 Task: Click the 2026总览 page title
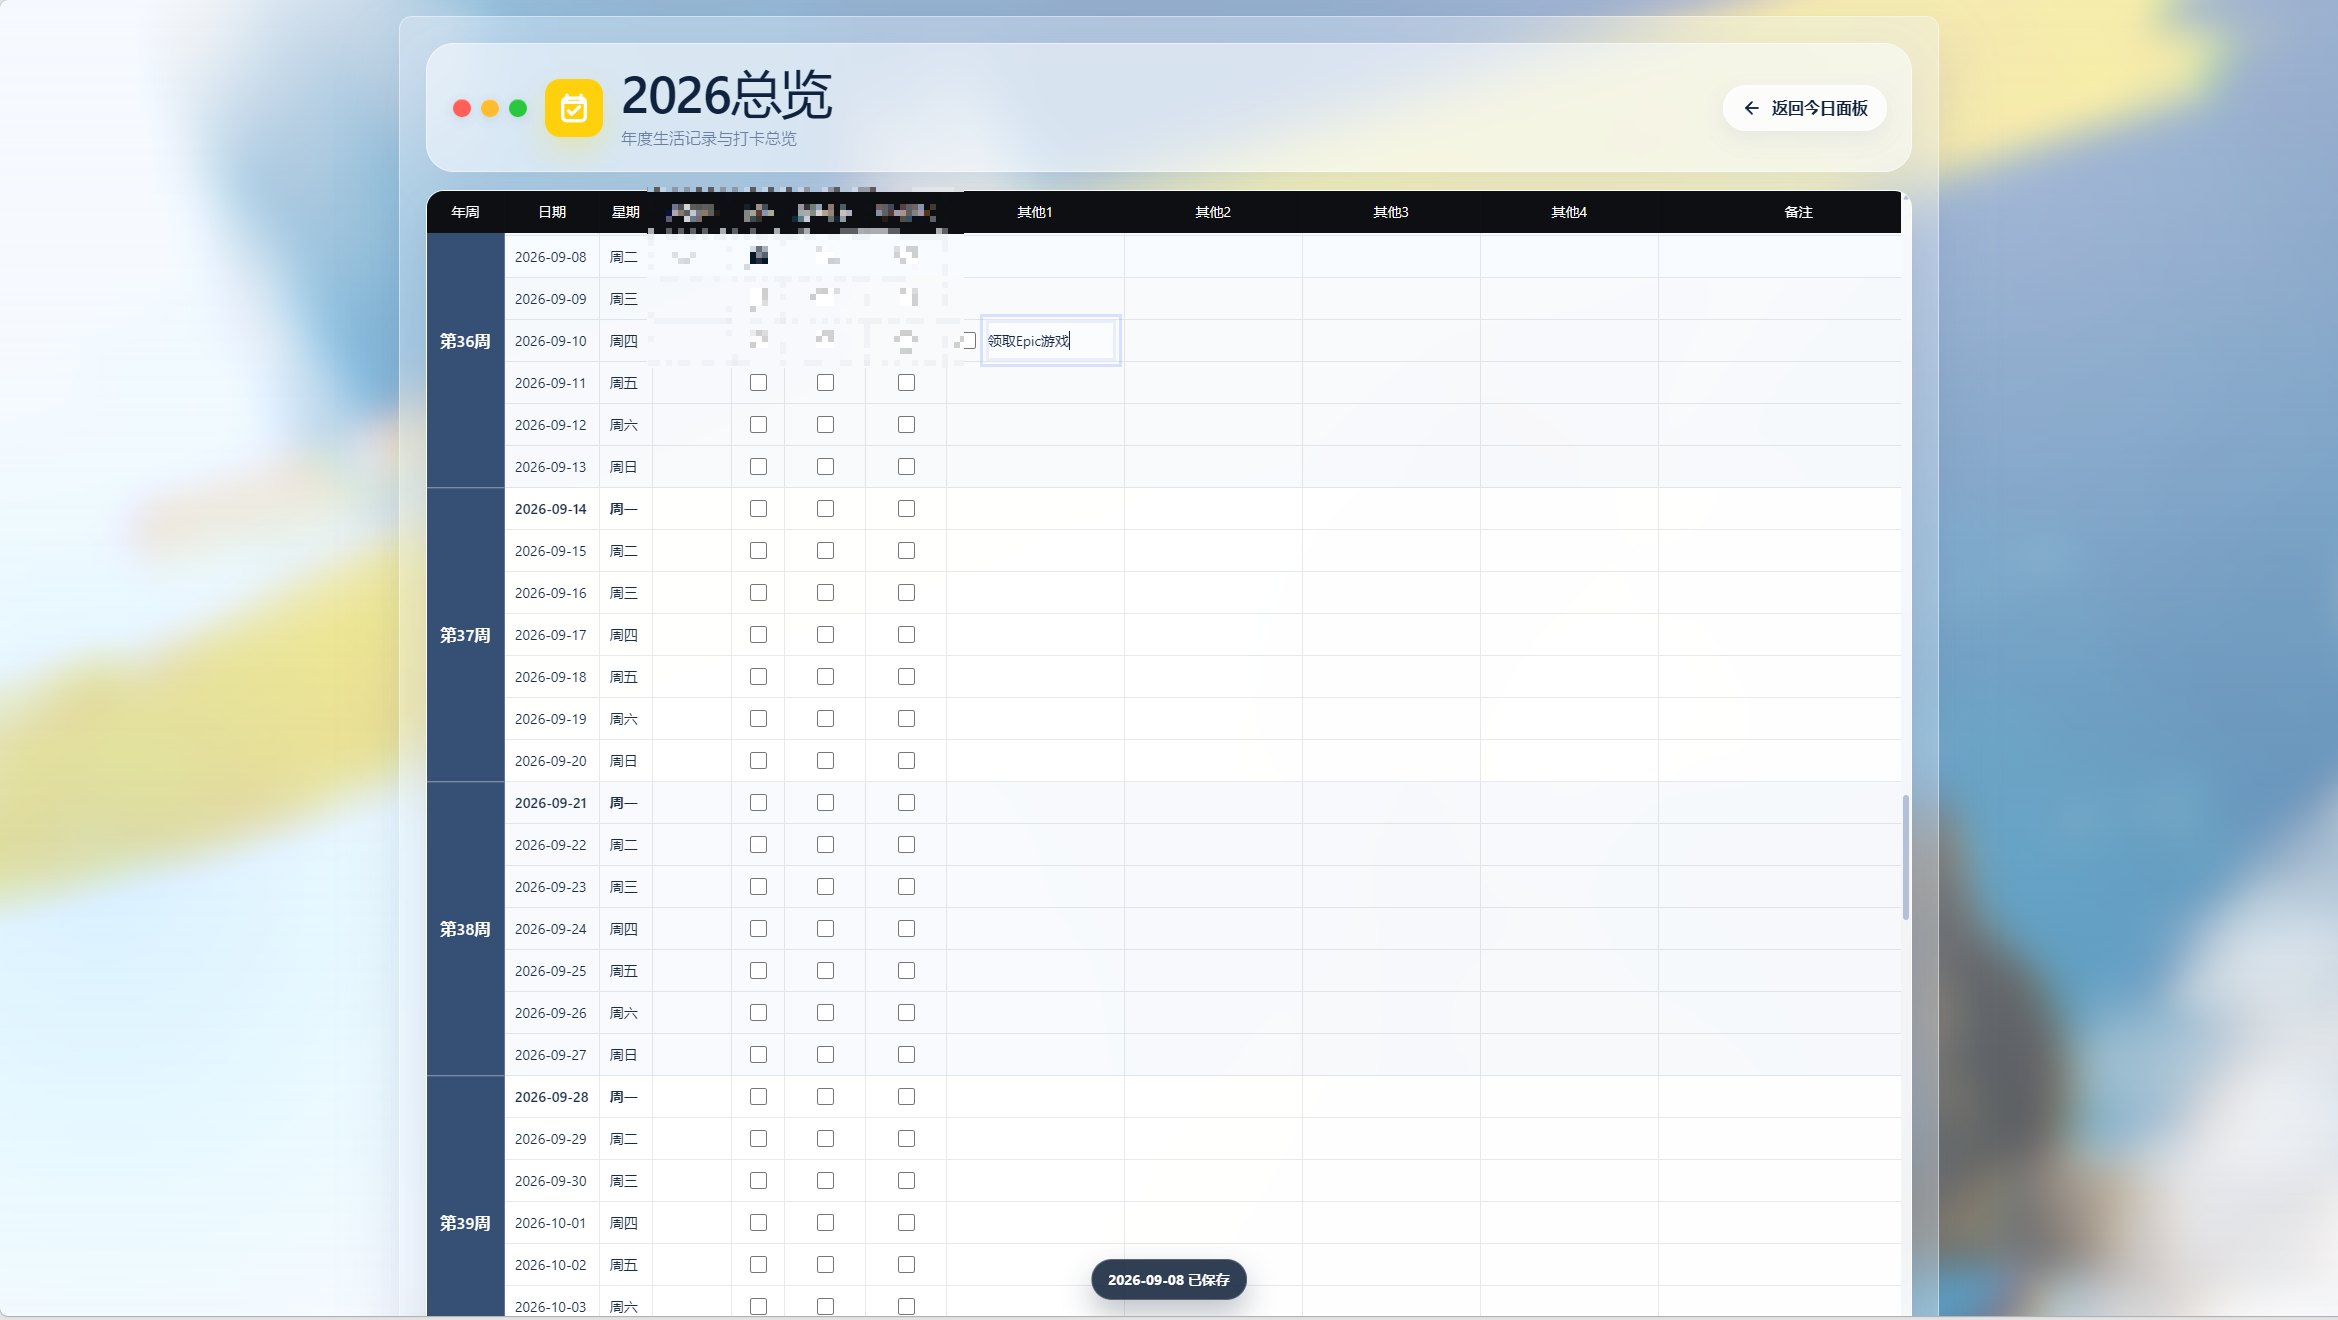[727, 96]
